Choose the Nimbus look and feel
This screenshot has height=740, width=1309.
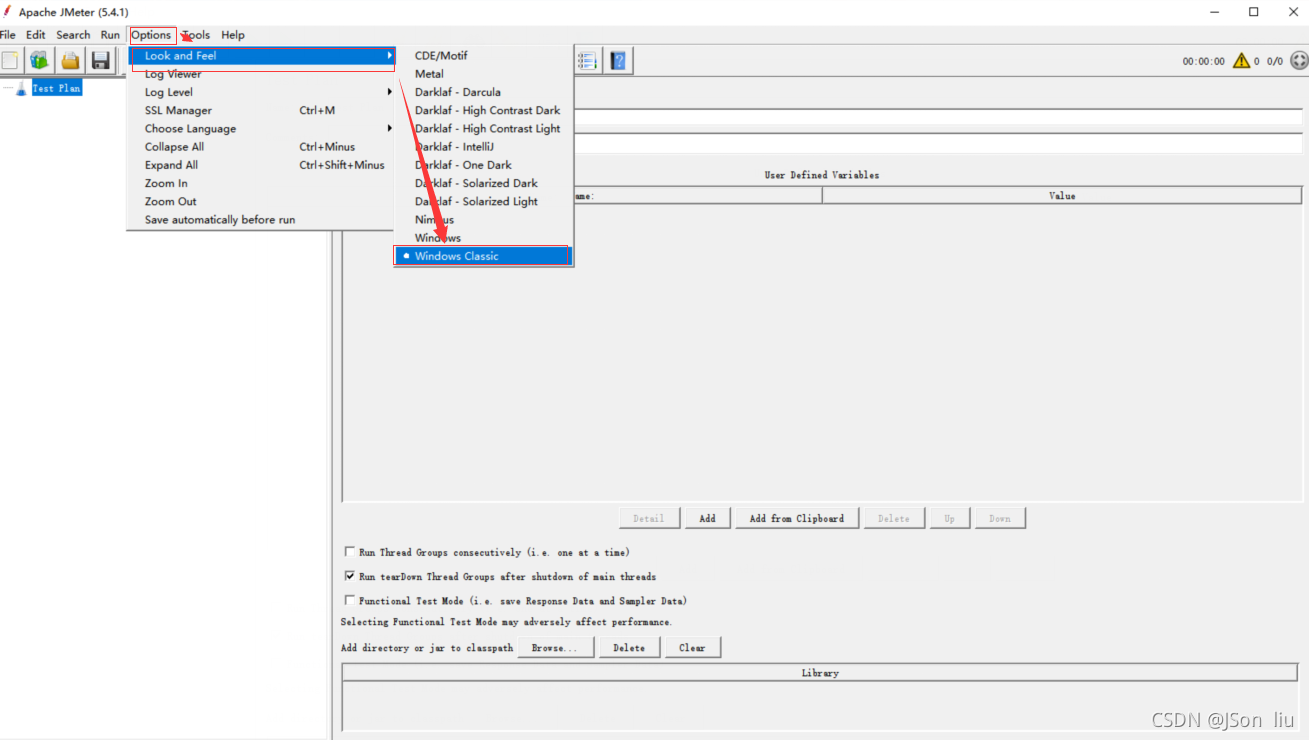pos(484,220)
